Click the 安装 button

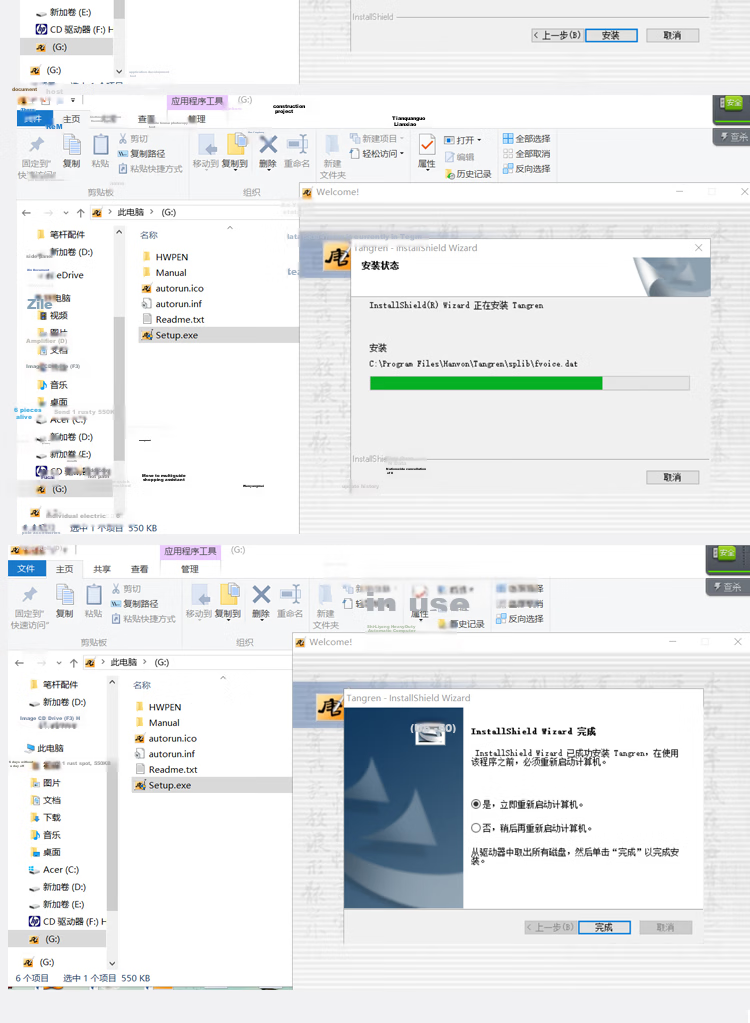pos(611,35)
